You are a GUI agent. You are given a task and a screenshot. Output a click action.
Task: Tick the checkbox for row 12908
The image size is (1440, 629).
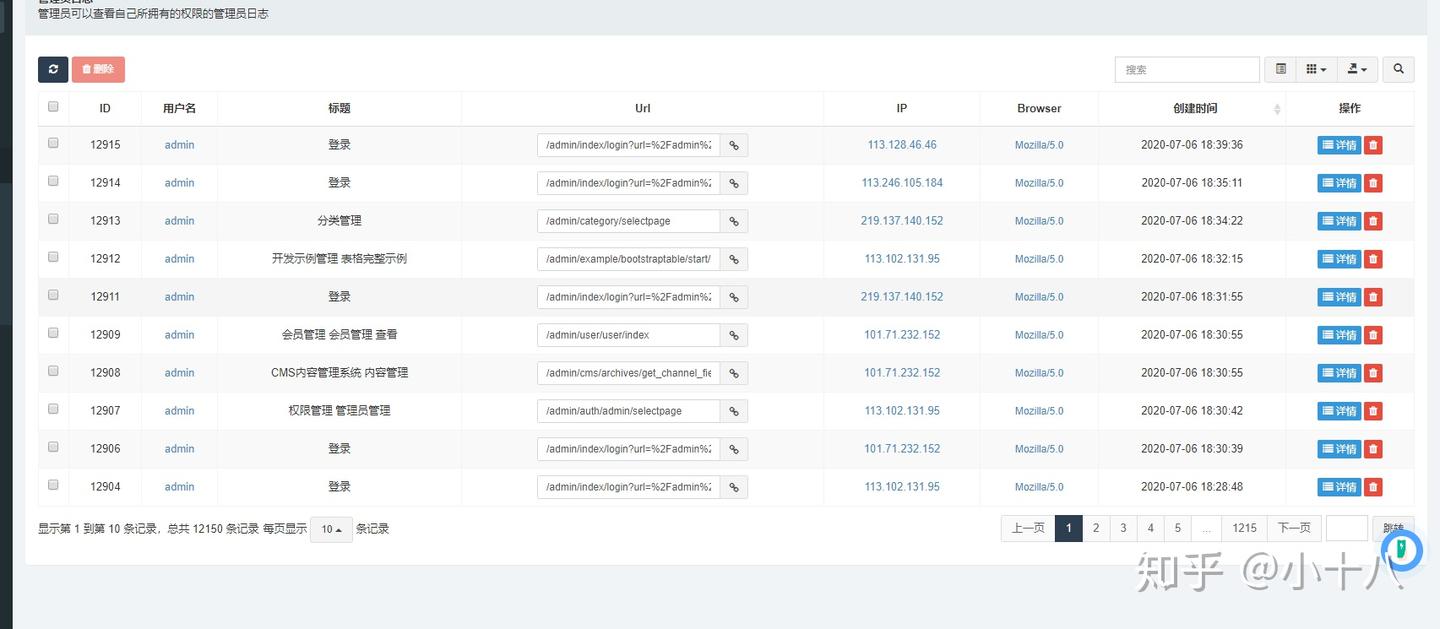[53, 371]
